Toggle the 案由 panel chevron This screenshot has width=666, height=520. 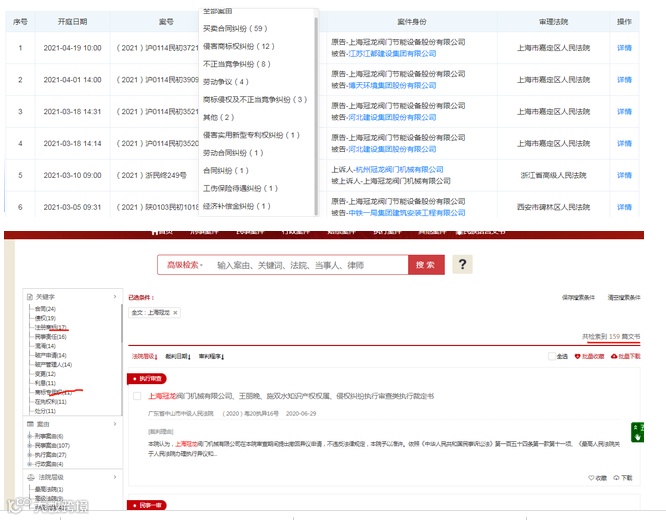pos(115,424)
